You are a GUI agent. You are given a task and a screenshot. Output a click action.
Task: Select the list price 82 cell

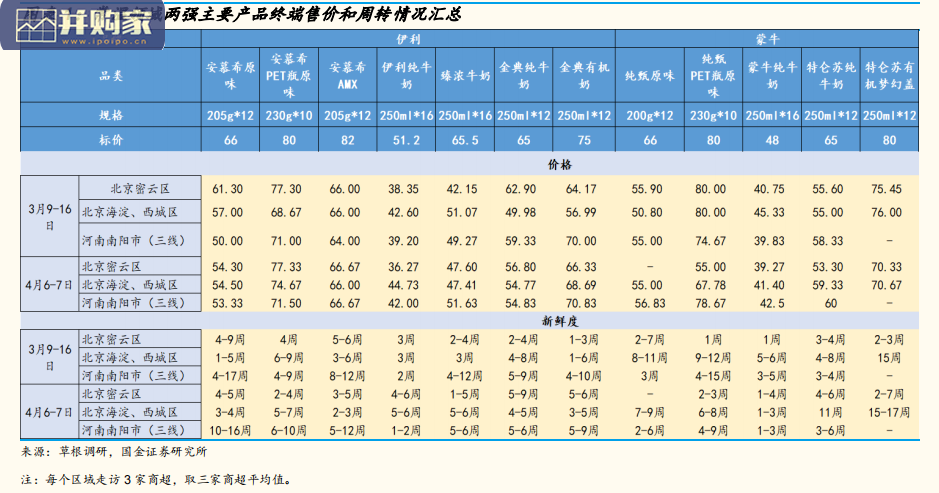click(347, 141)
